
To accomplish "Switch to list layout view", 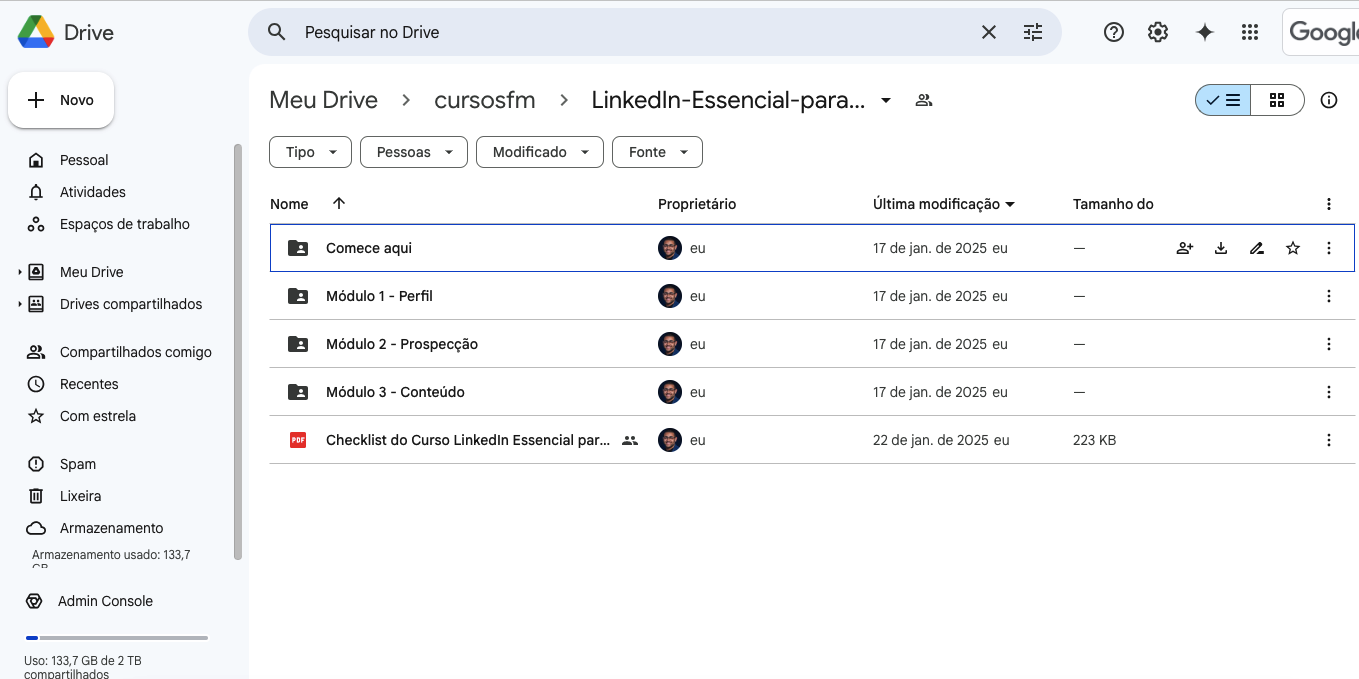I will (1223, 100).
